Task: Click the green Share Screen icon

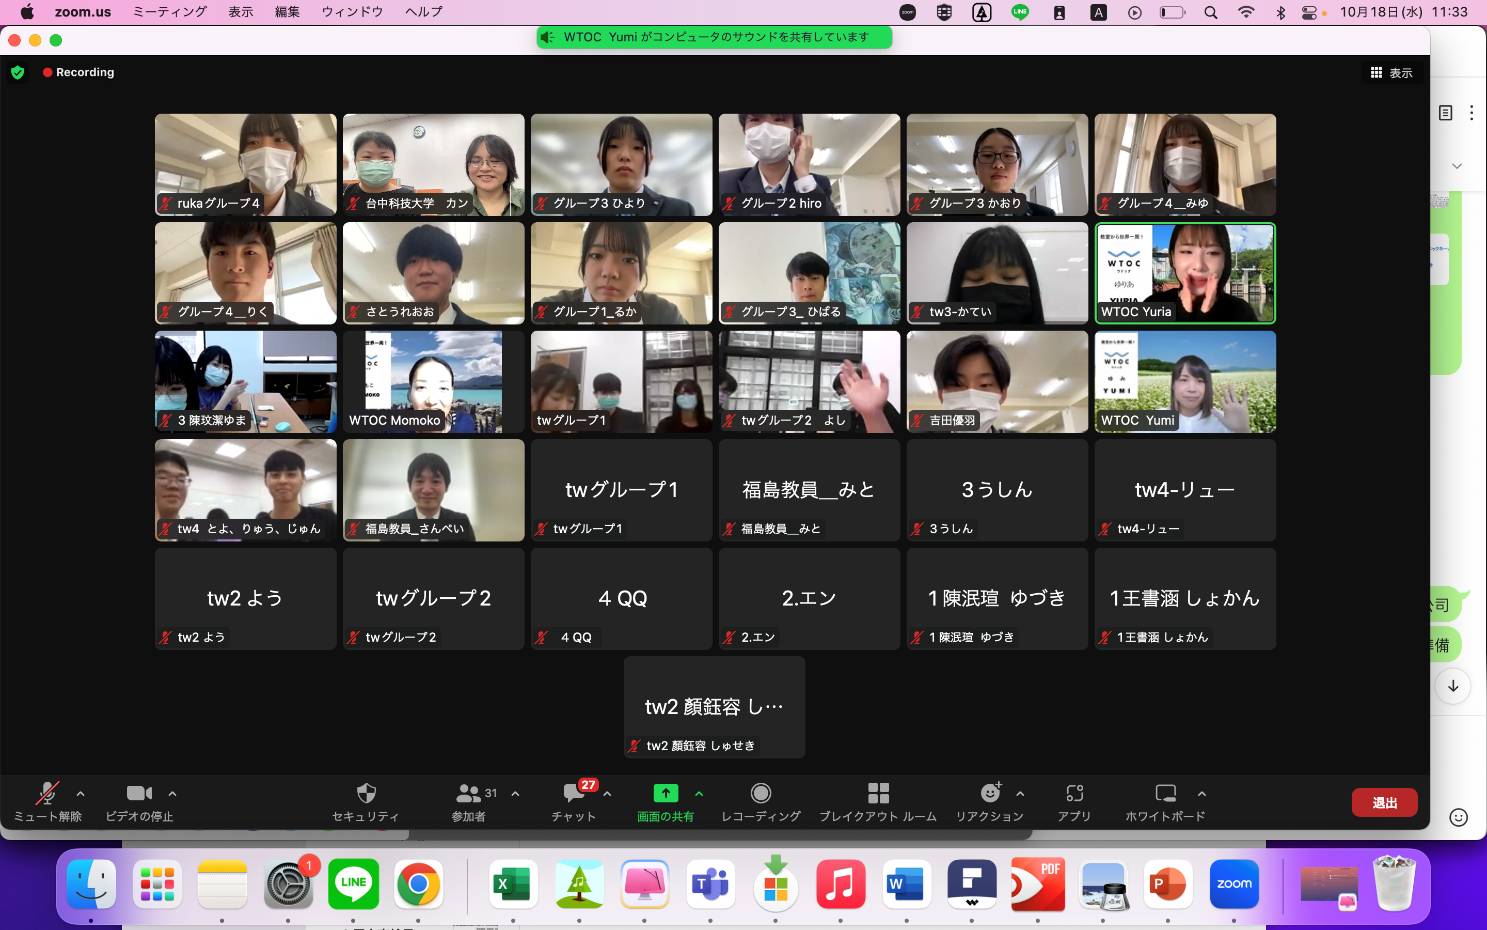Action: (665, 793)
